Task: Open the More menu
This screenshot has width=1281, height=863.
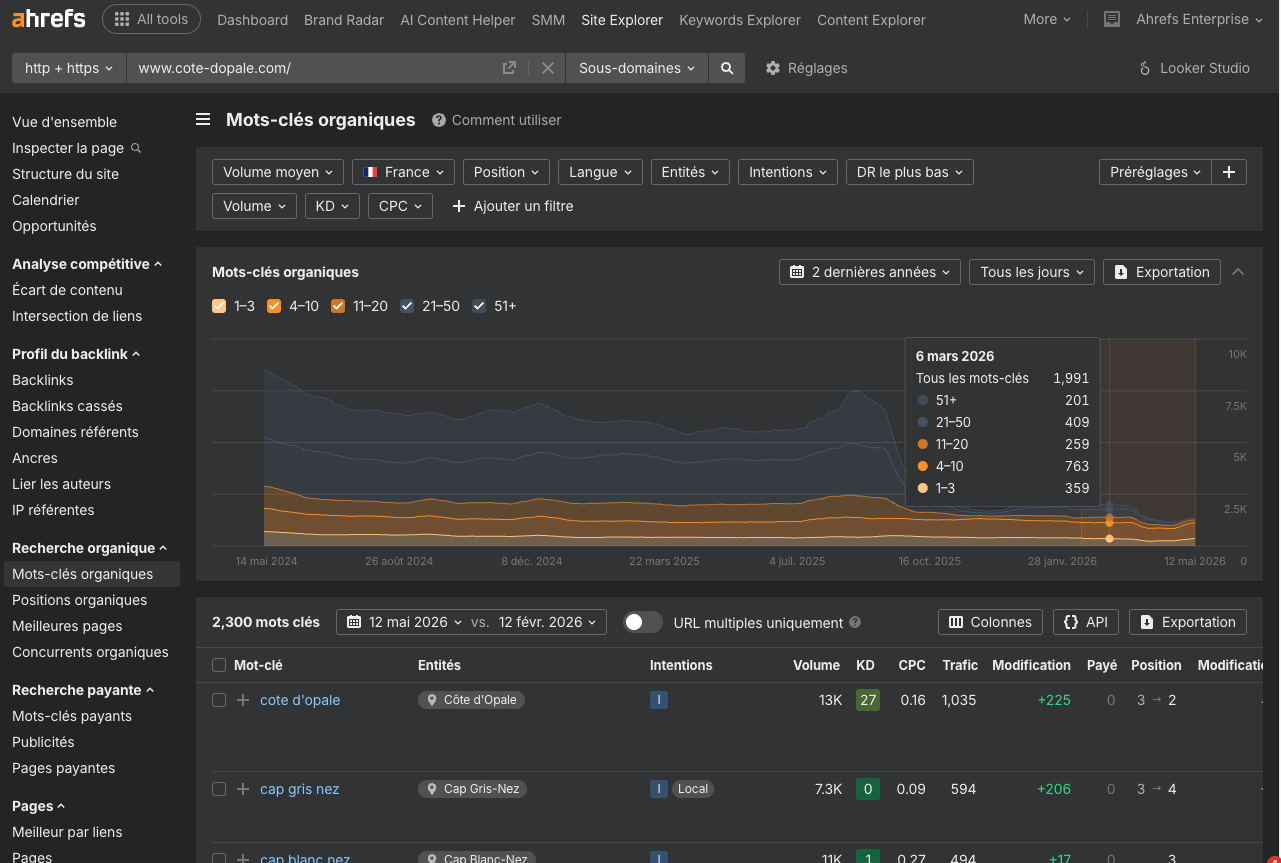Action: [x=1047, y=19]
